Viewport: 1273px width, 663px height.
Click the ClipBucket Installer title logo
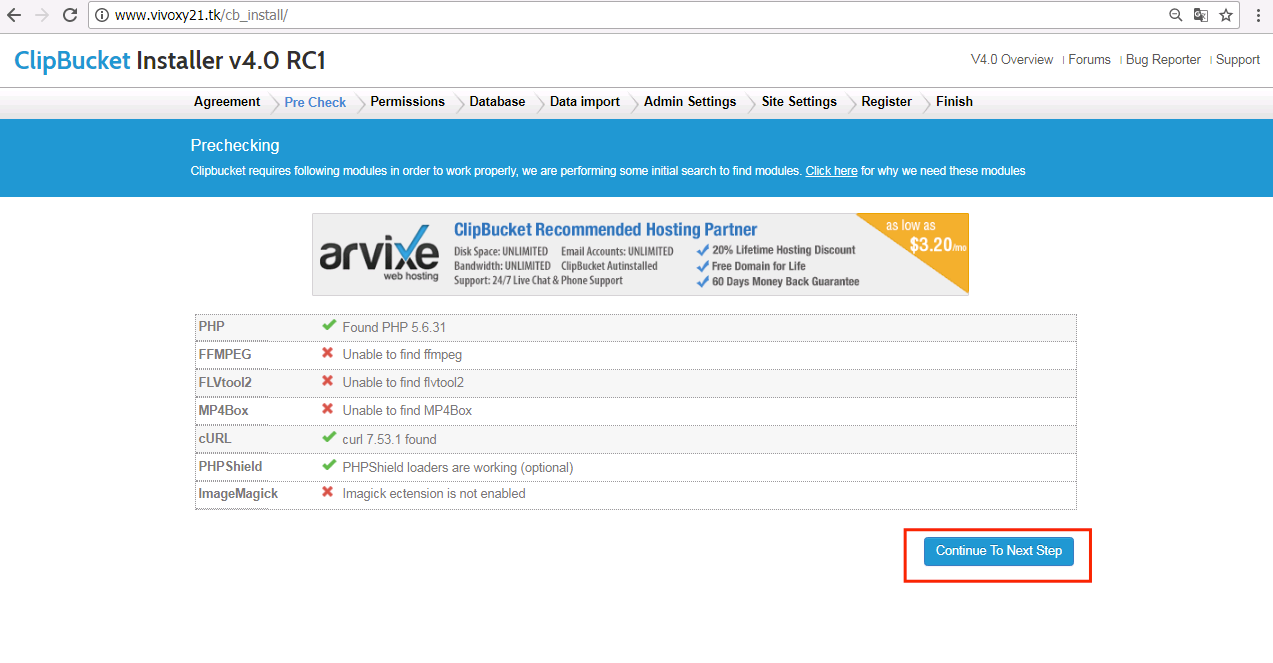coord(170,61)
